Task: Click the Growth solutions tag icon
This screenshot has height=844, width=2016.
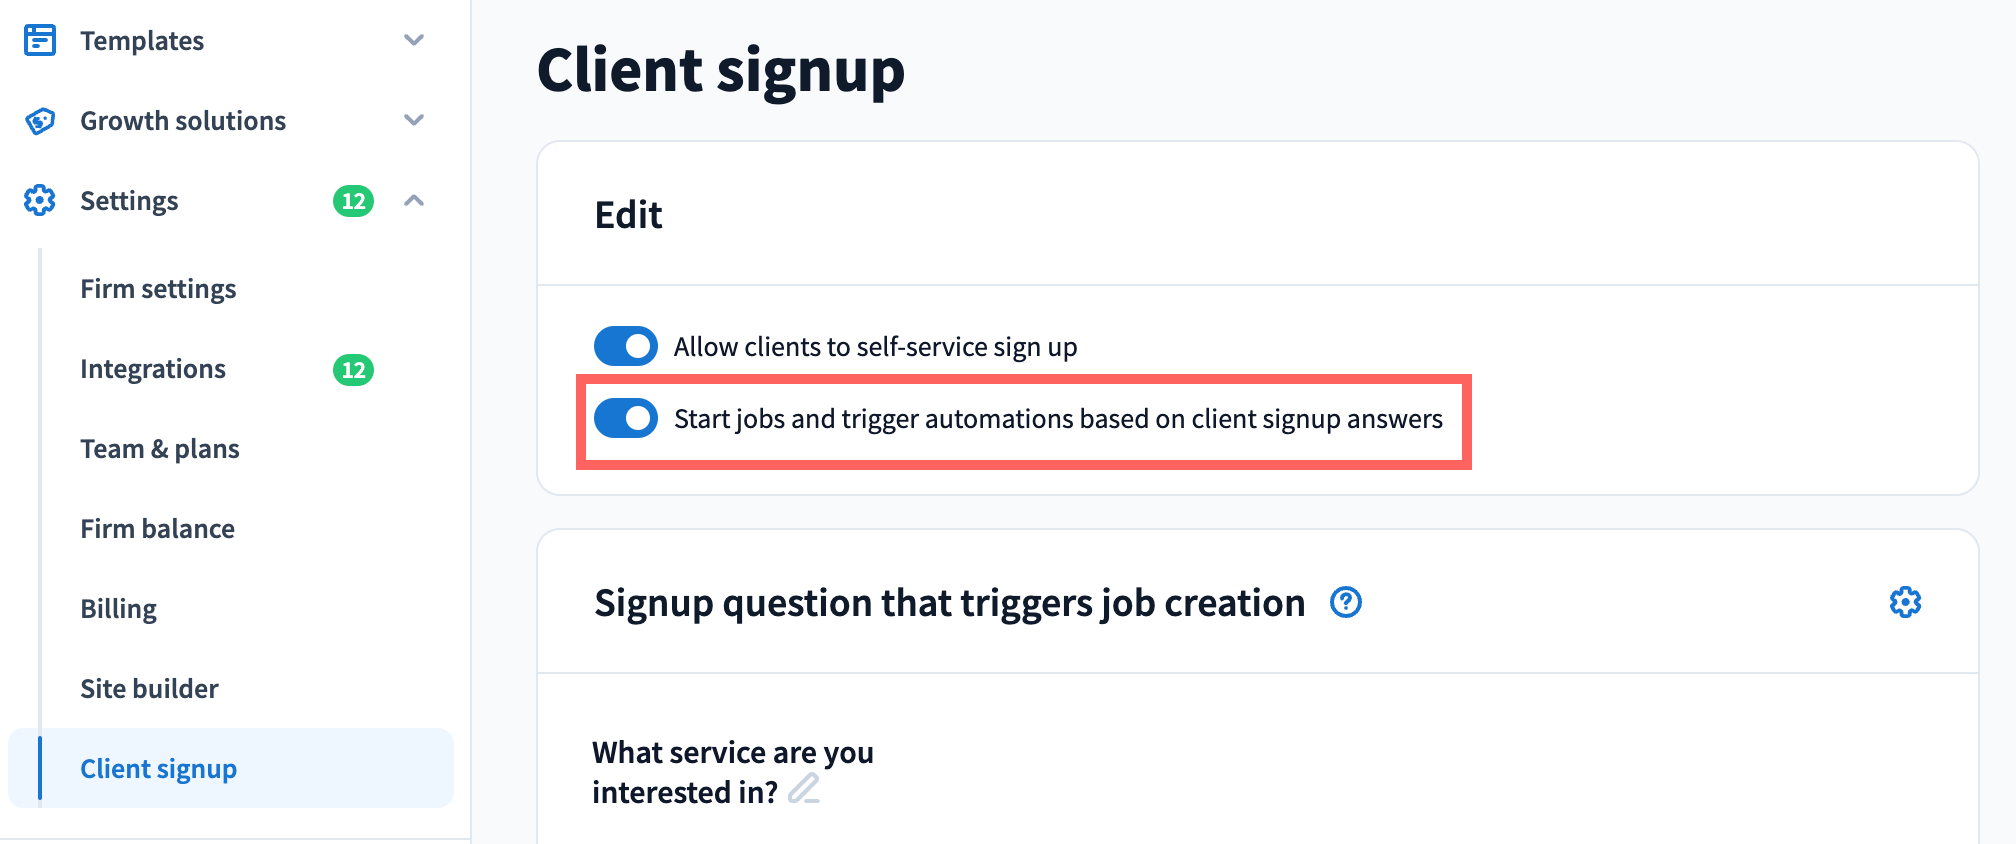Action: point(40,121)
